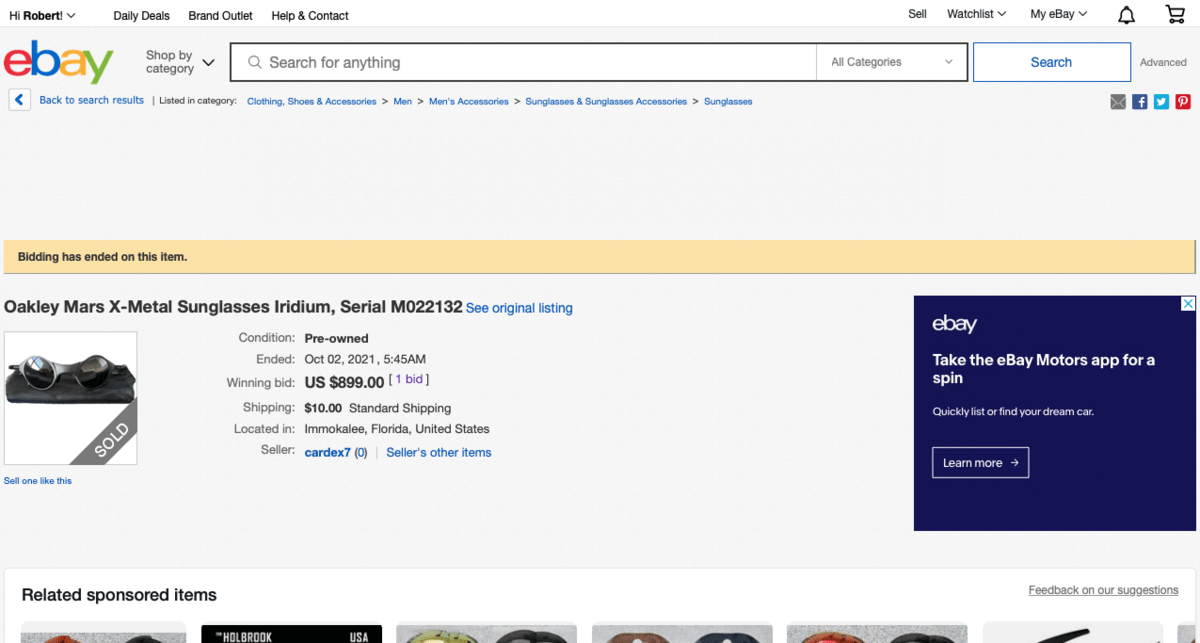Open the Hi Robert account menu
The width and height of the screenshot is (1200, 643).
coord(42,15)
